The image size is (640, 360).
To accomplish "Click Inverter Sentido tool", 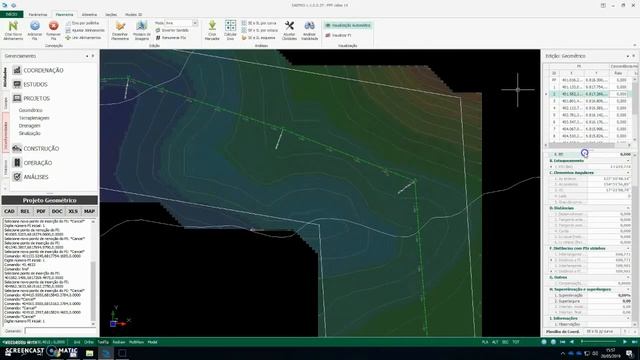I will tap(172, 30).
